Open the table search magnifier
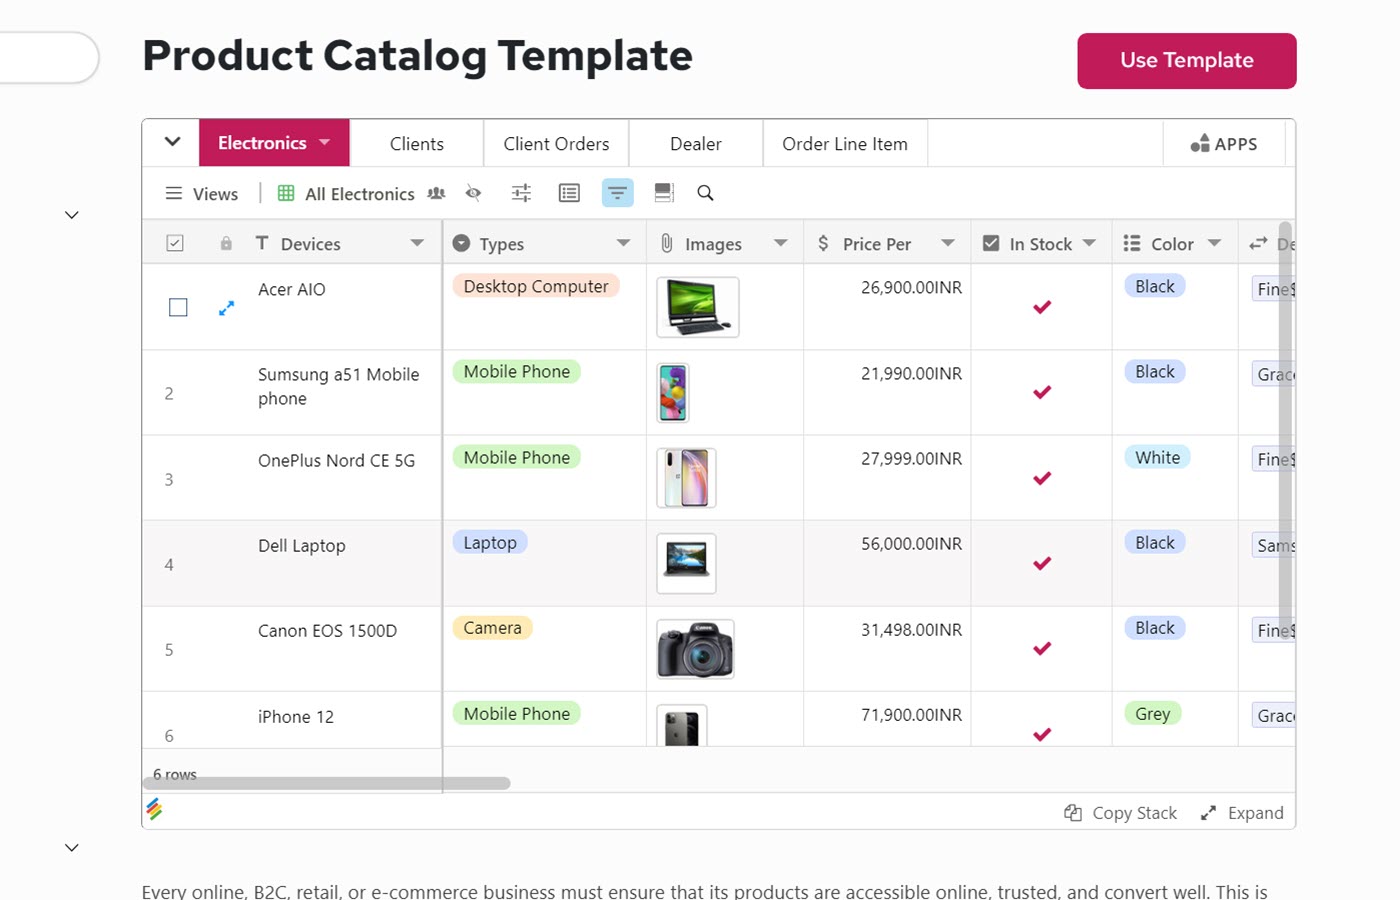Viewport: 1400px width, 900px height. click(x=705, y=193)
